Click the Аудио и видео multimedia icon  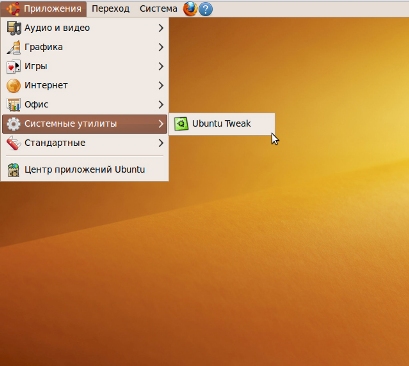[x=14, y=28]
